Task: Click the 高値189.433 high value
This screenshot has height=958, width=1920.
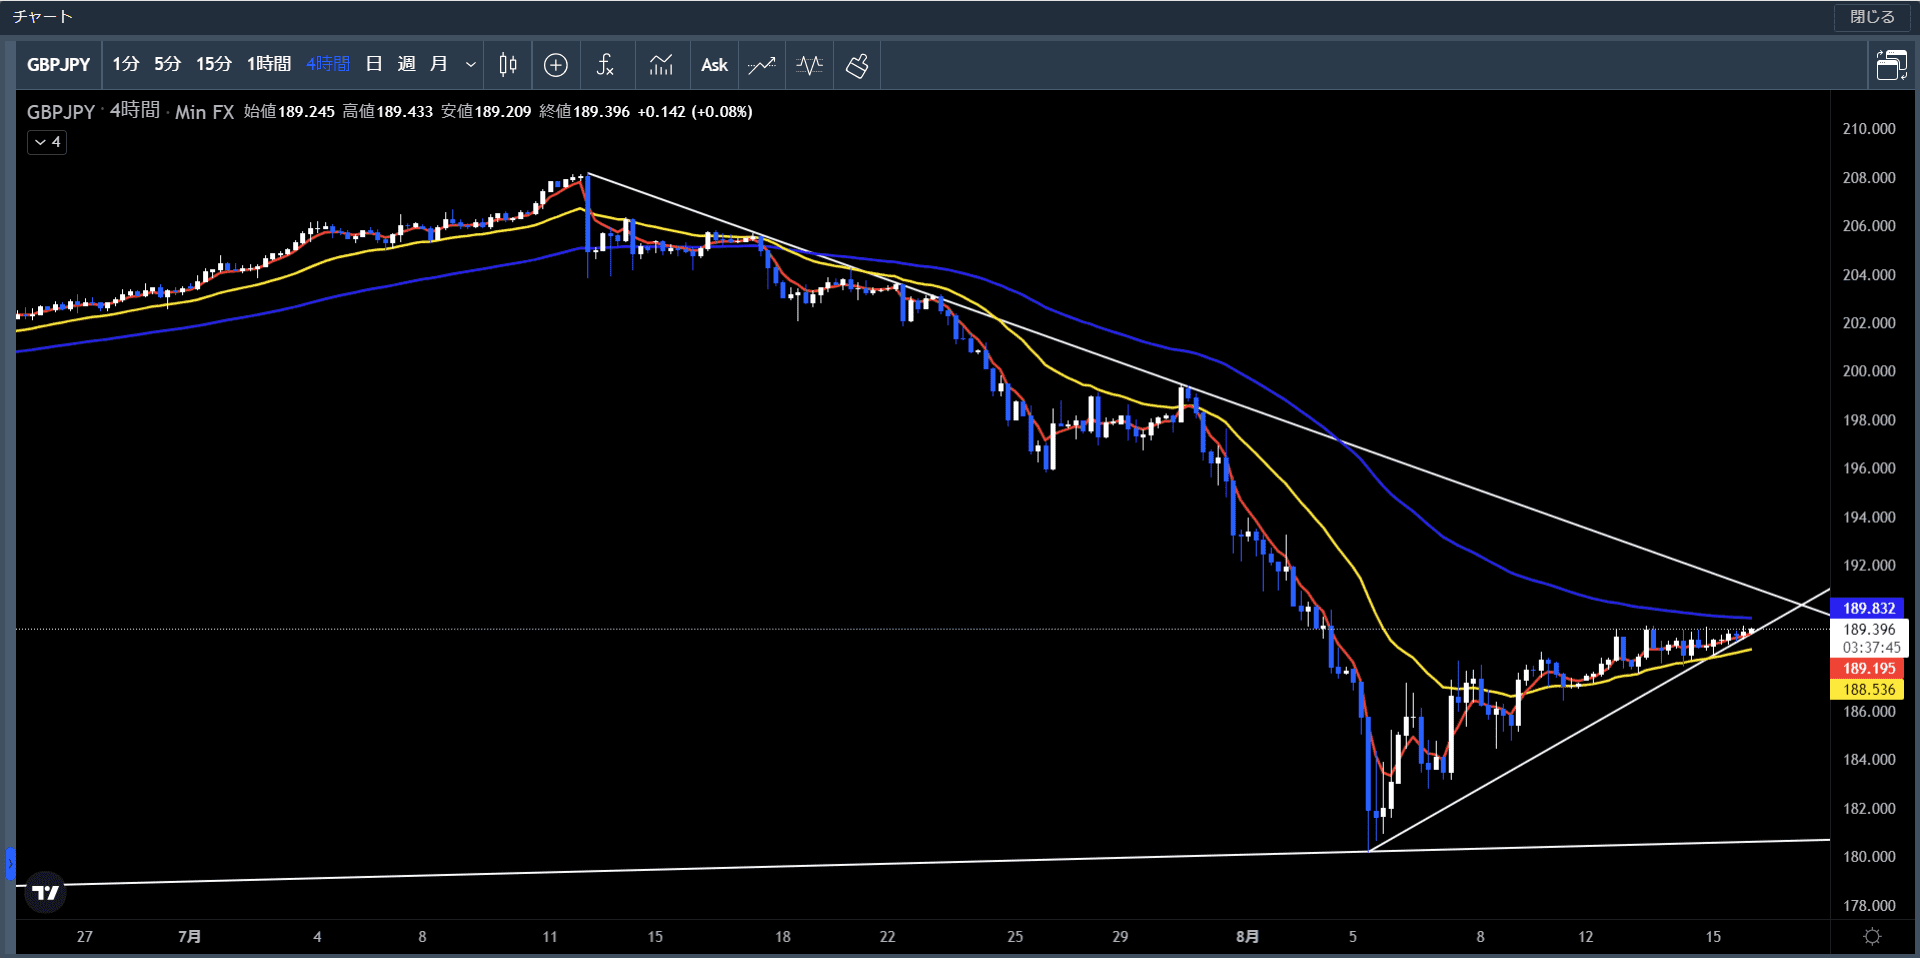Action: (x=388, y=112)
